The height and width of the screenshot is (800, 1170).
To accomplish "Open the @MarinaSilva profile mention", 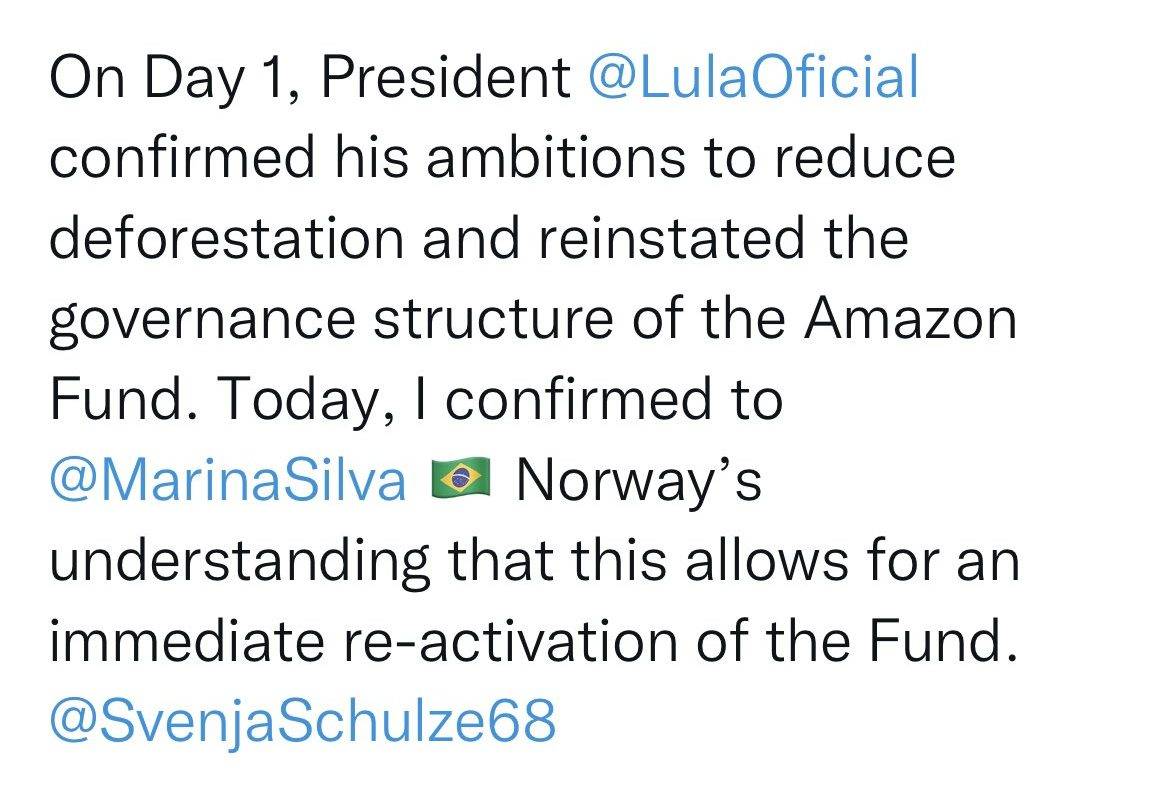I will click(228, 481).
